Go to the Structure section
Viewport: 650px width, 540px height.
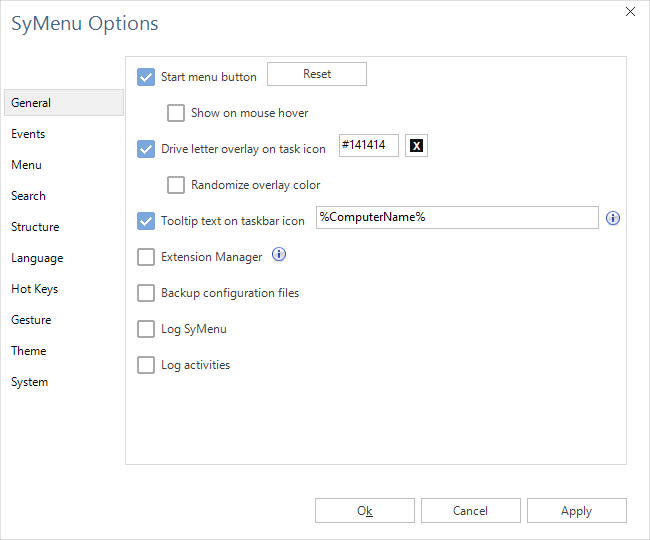(x=35, y=227)
